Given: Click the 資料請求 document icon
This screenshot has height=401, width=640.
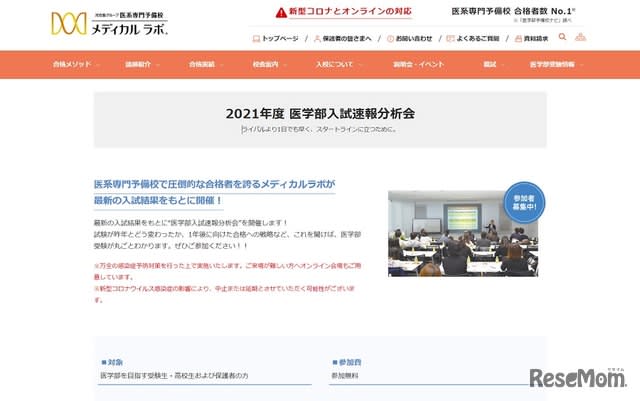Looking at the screenshot, I should [518, 39].
